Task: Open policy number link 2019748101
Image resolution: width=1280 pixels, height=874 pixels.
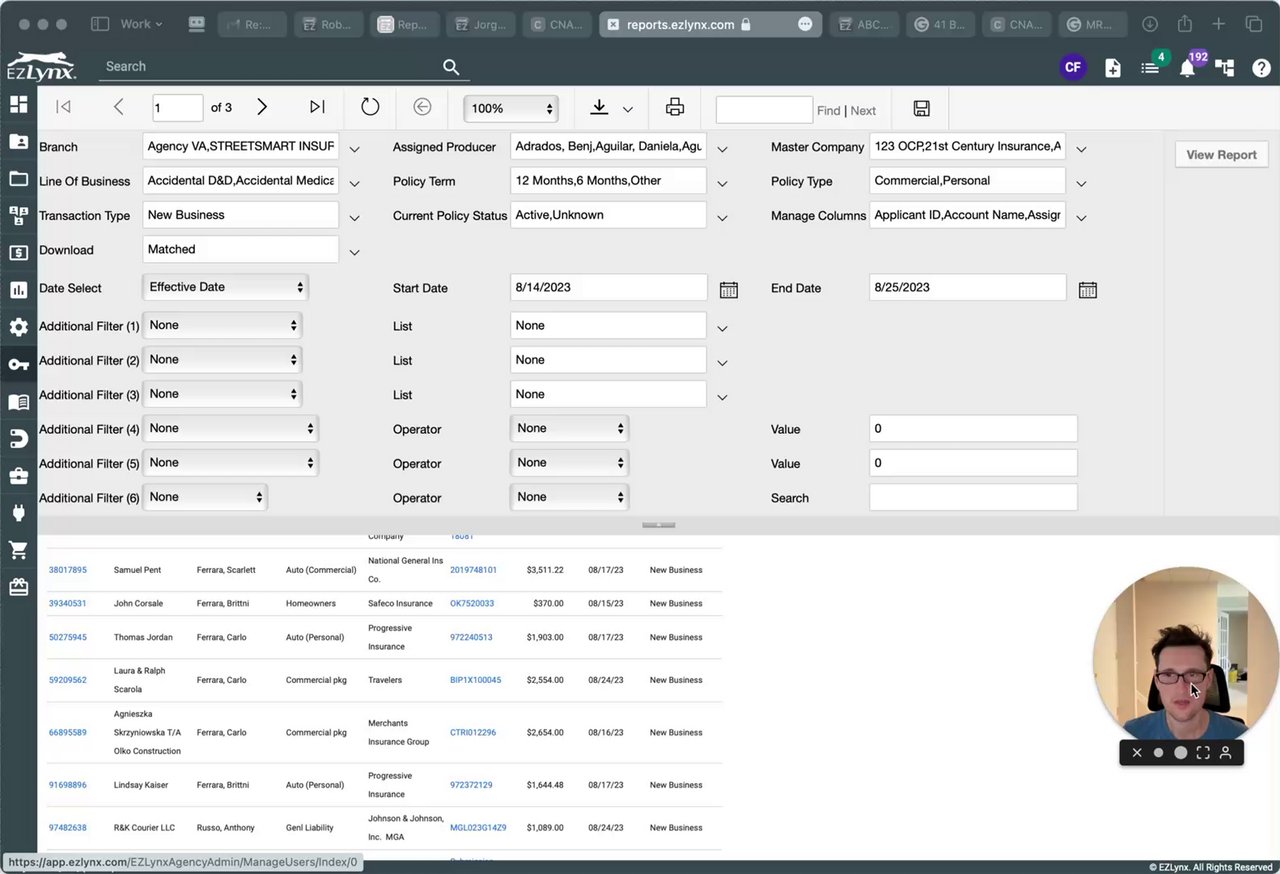Action: pyautogui.click(x=473, y=570)
